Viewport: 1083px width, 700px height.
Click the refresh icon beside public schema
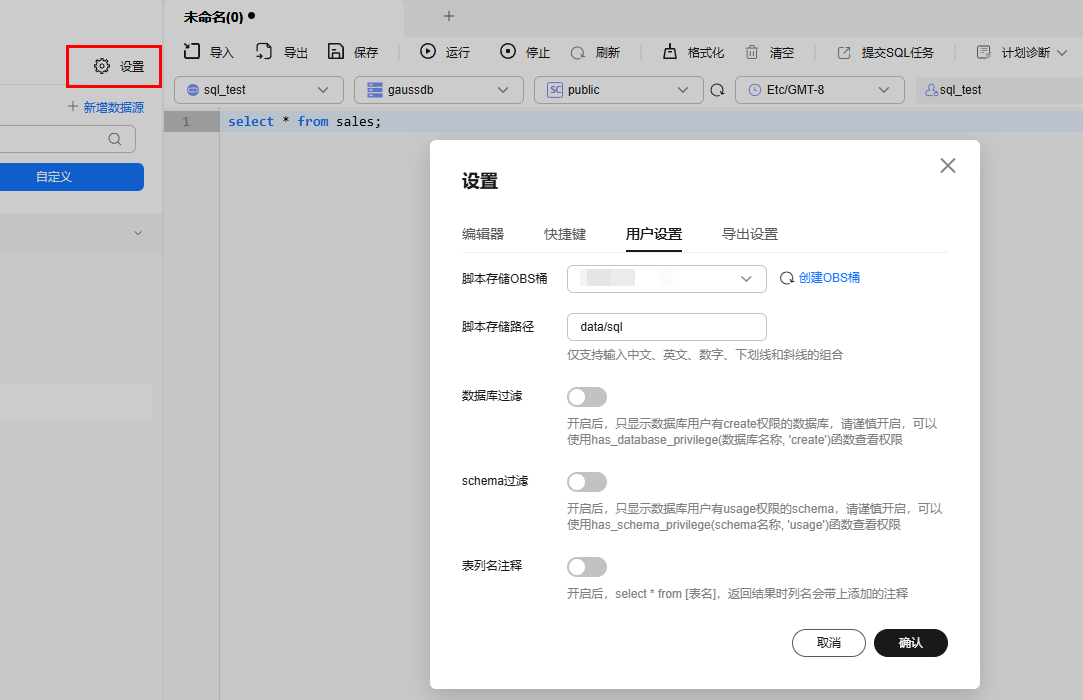click(717, 90)
